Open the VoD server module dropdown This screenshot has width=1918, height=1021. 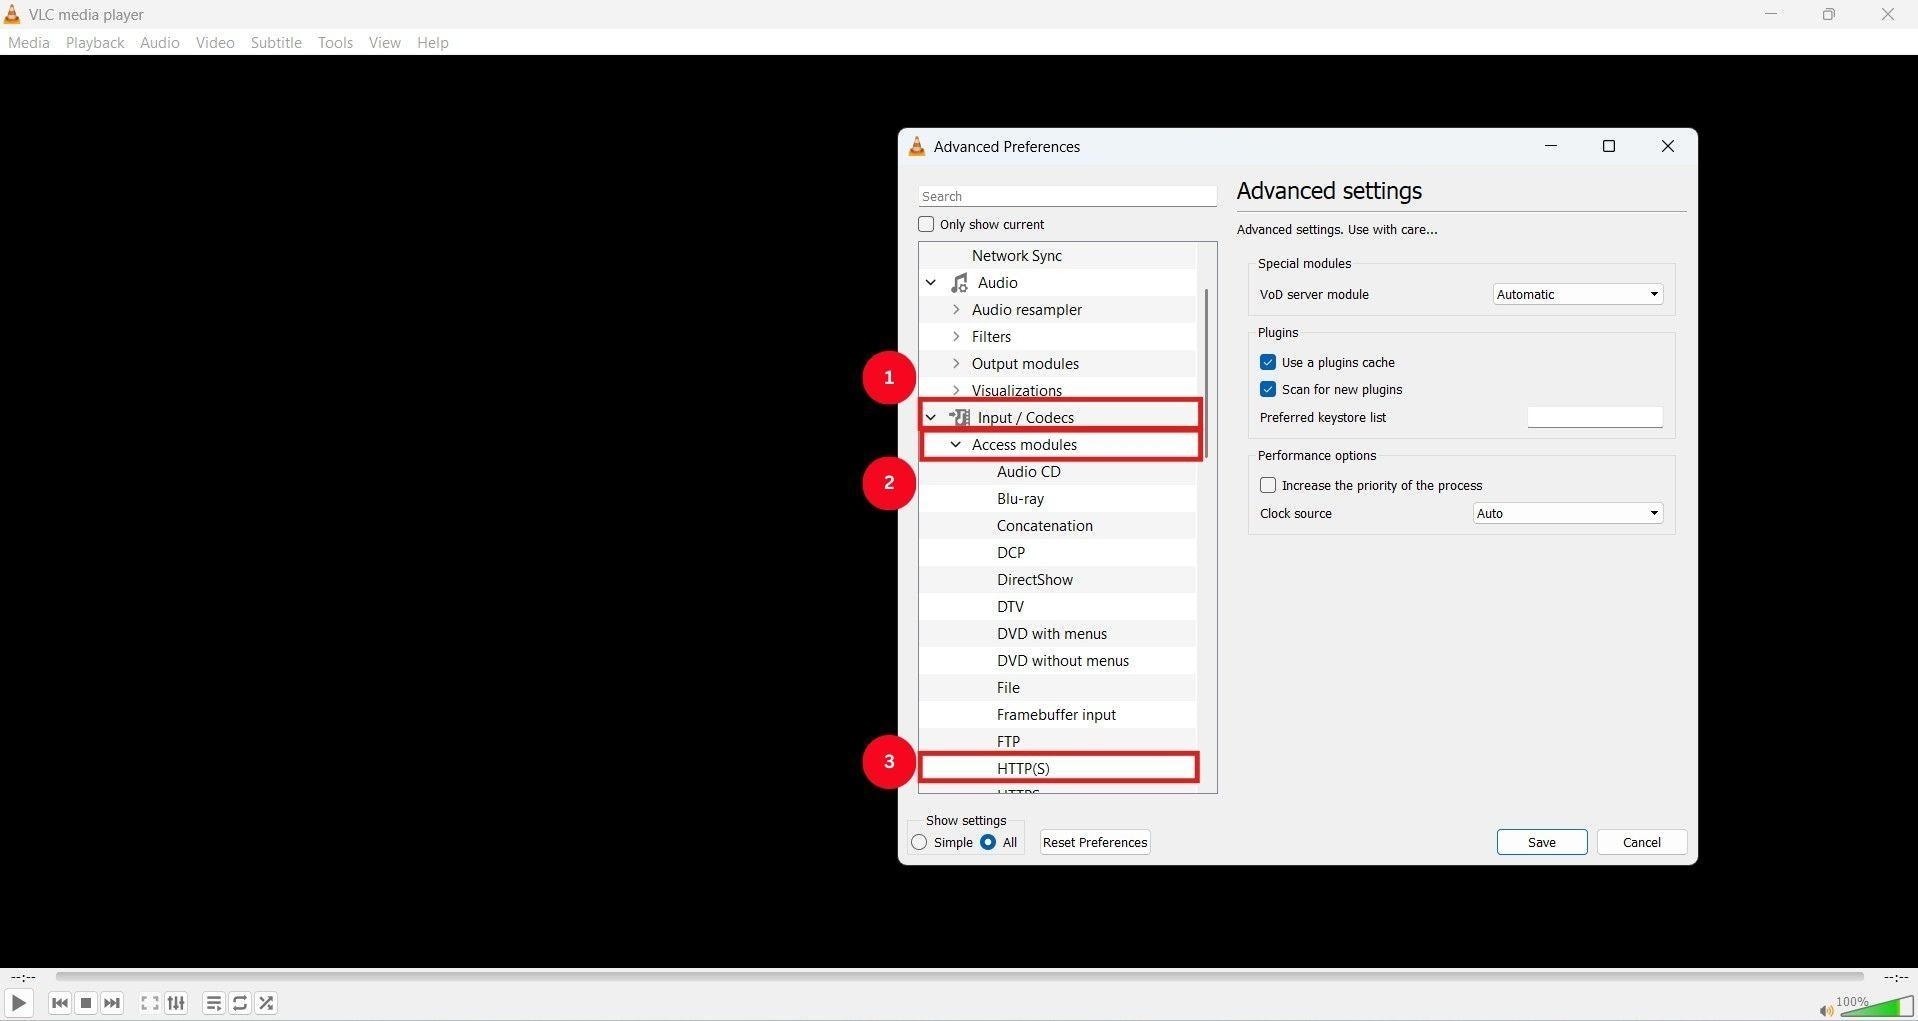(1576, 293)
